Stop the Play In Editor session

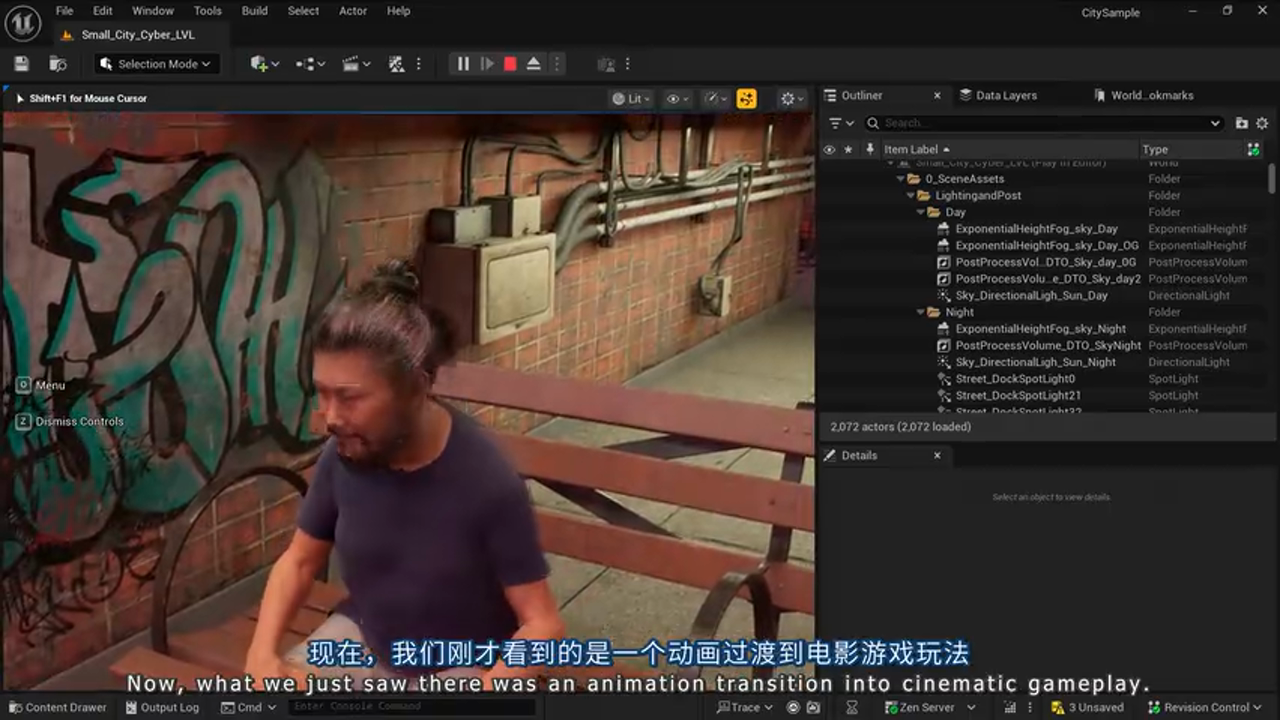509,63
